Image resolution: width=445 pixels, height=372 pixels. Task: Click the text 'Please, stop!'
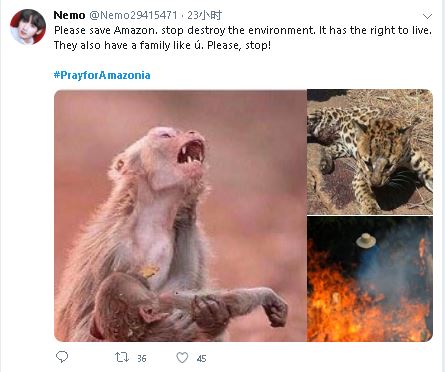[239, 45]
